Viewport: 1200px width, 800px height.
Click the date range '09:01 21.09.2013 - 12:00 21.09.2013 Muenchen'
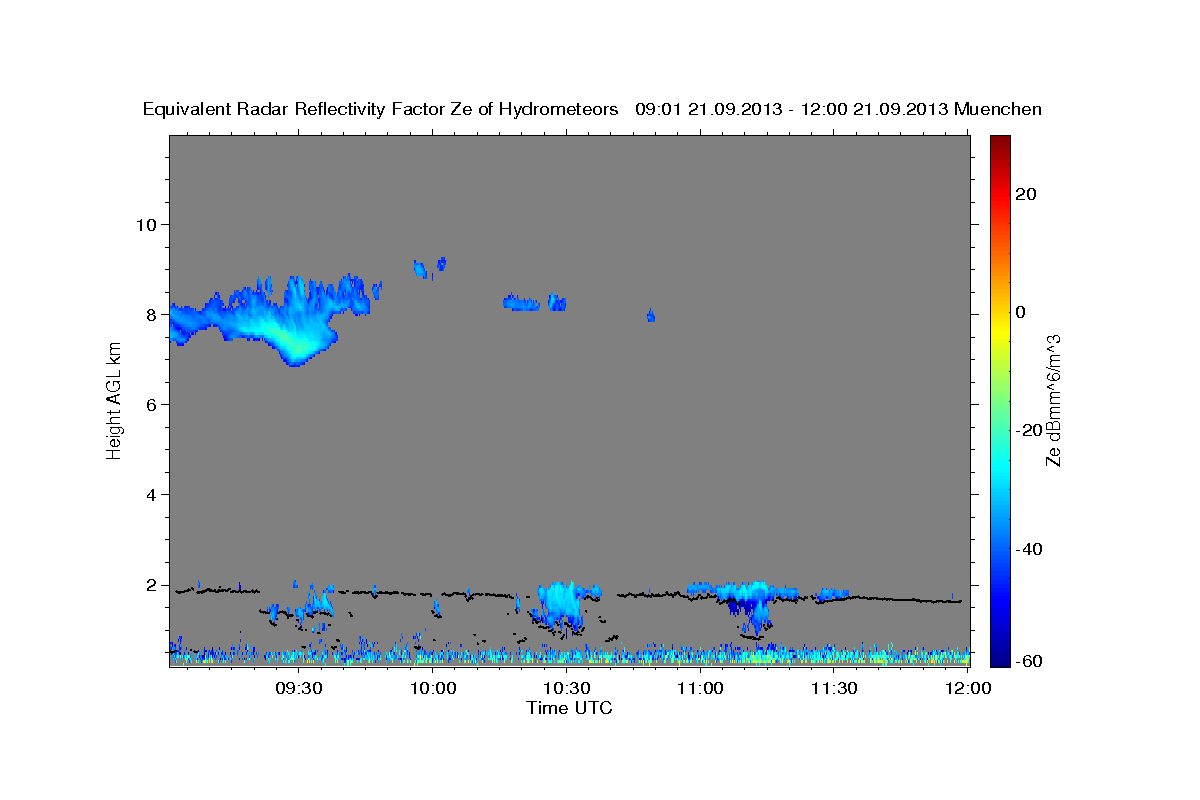point(839,109)
